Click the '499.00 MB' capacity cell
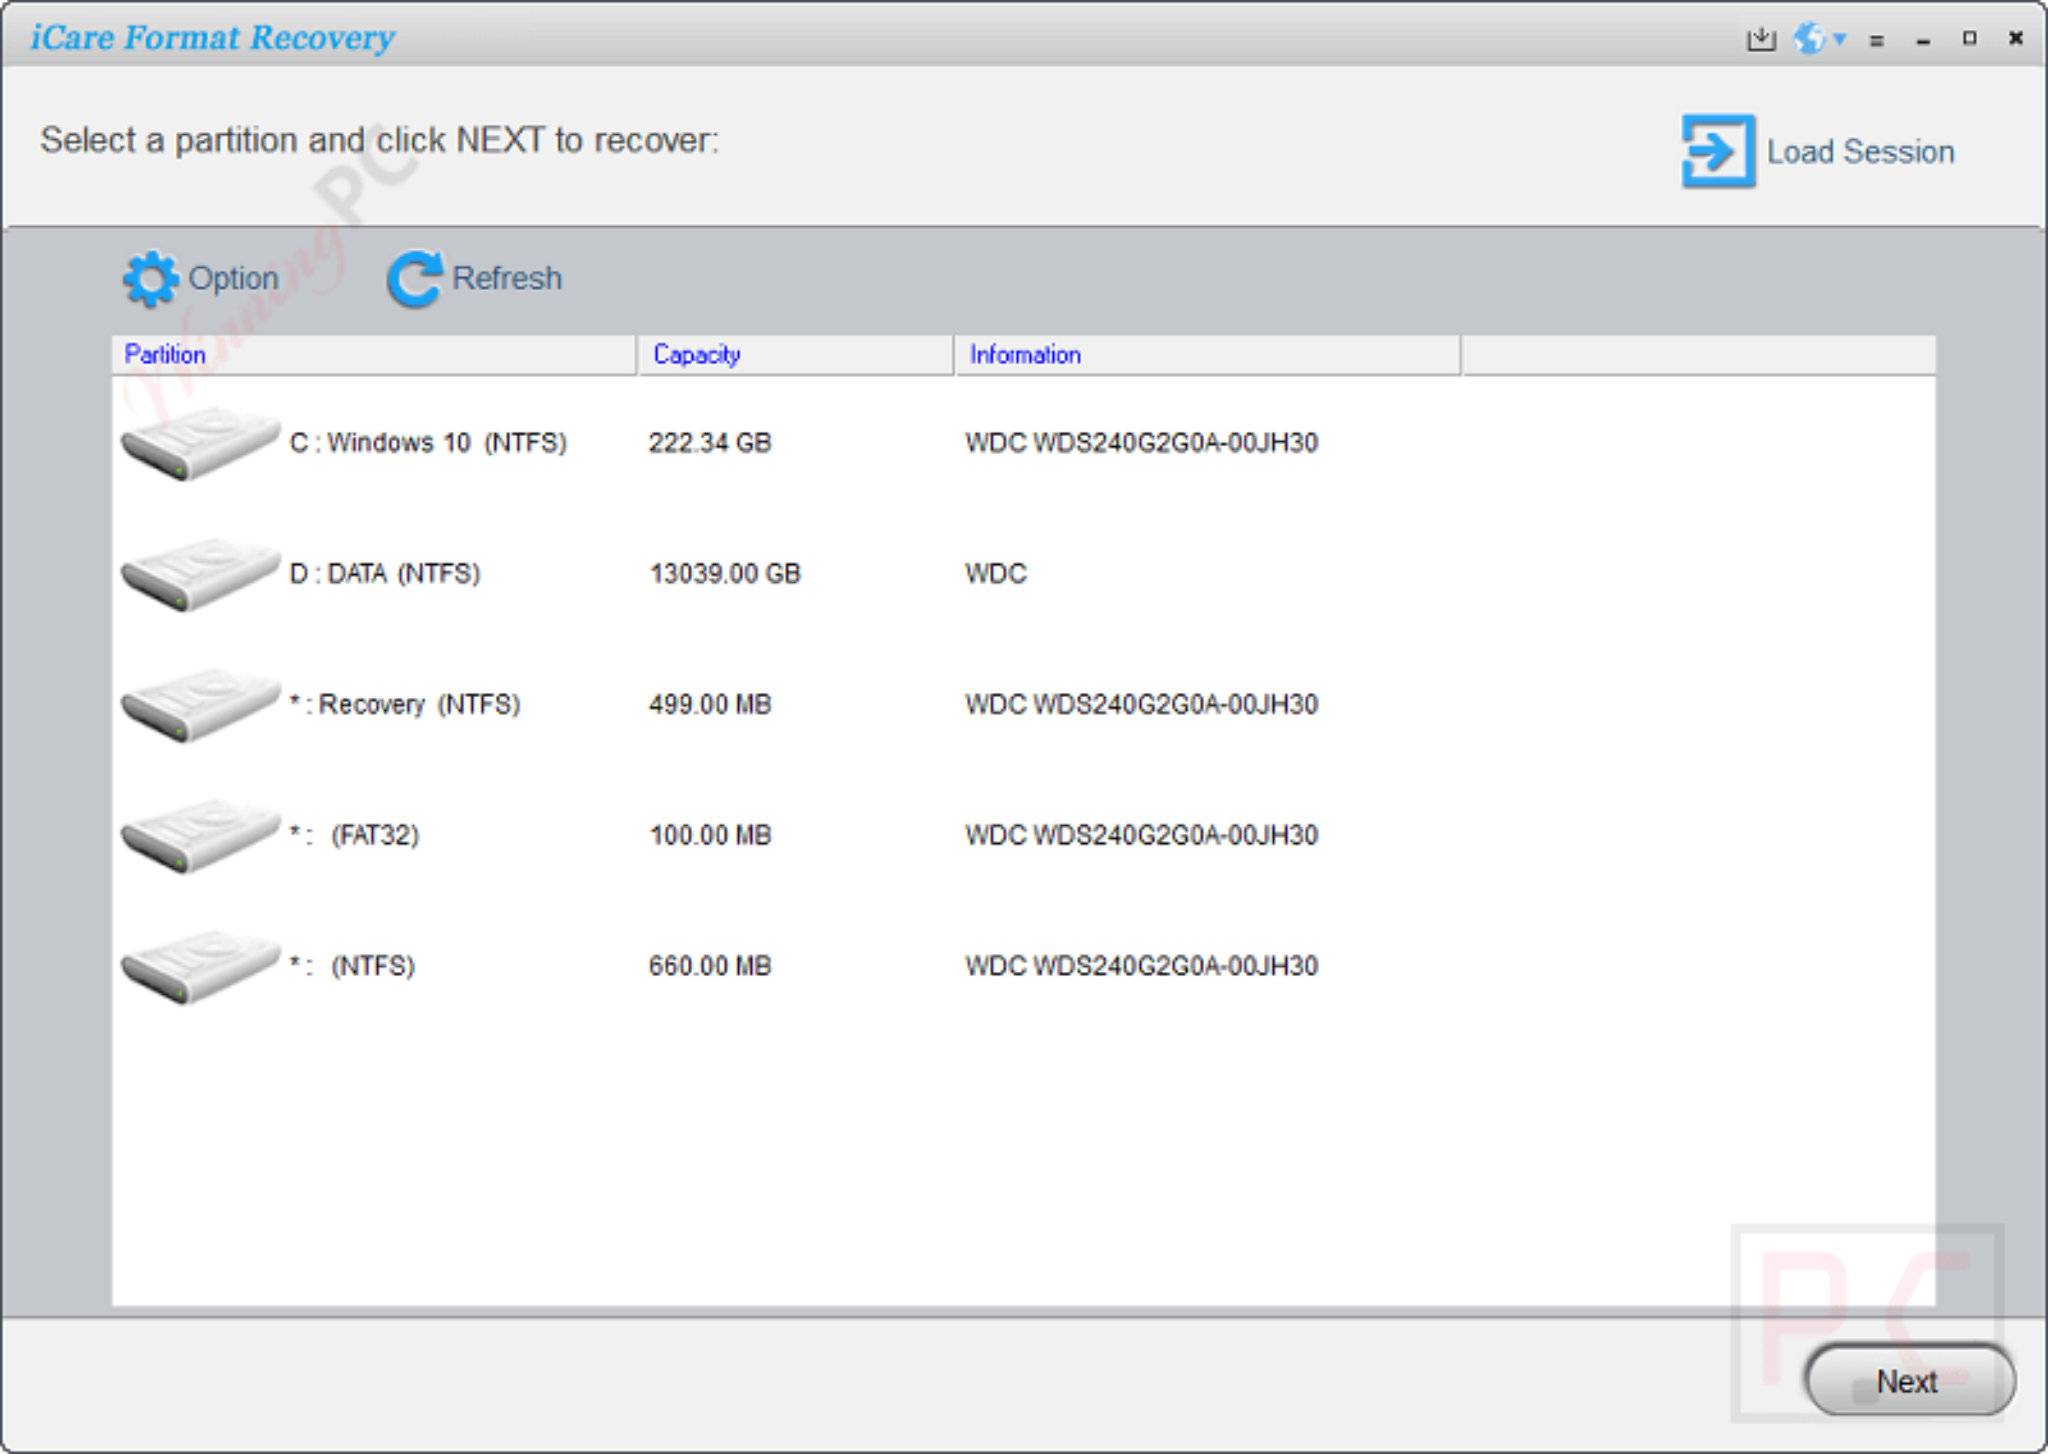2048x1454 pixels. pos(710,705)
